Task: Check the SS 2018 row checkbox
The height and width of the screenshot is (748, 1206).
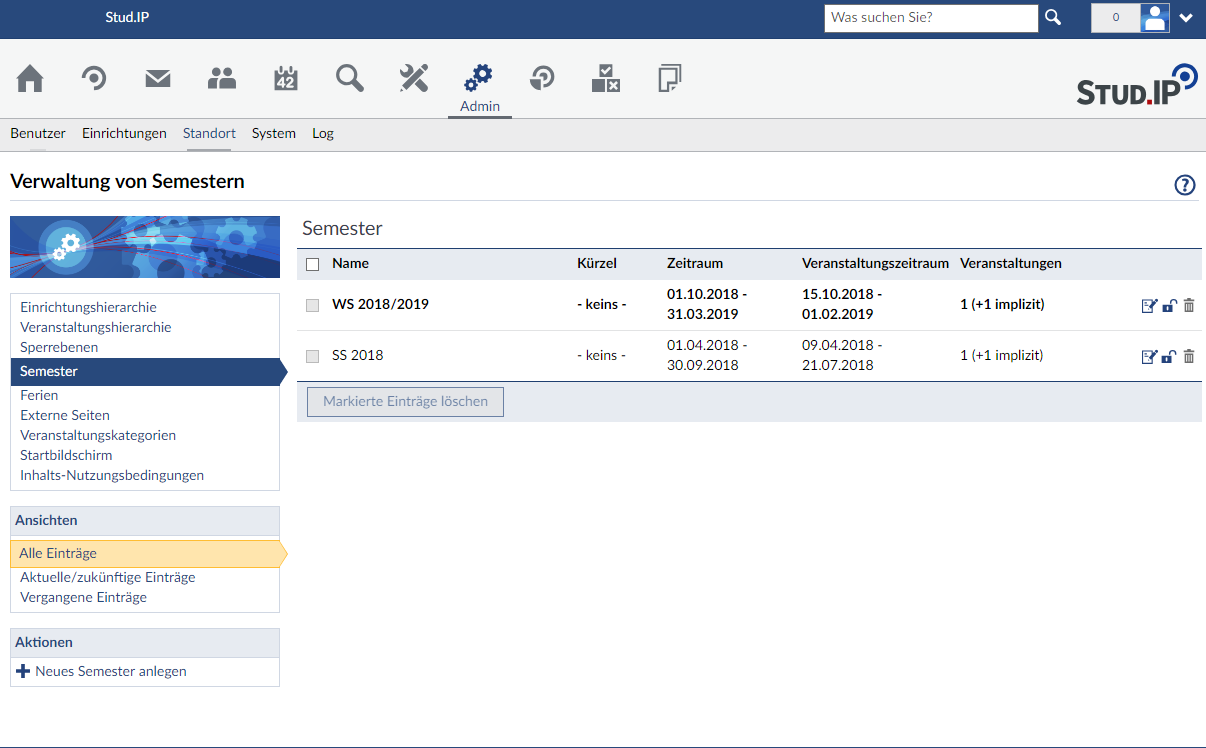Action: point(313,356)
